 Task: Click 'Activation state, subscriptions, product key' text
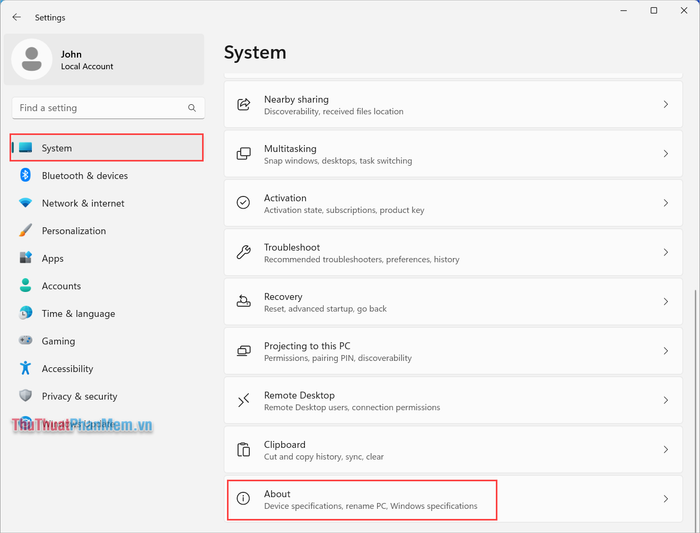pos(344,210)
